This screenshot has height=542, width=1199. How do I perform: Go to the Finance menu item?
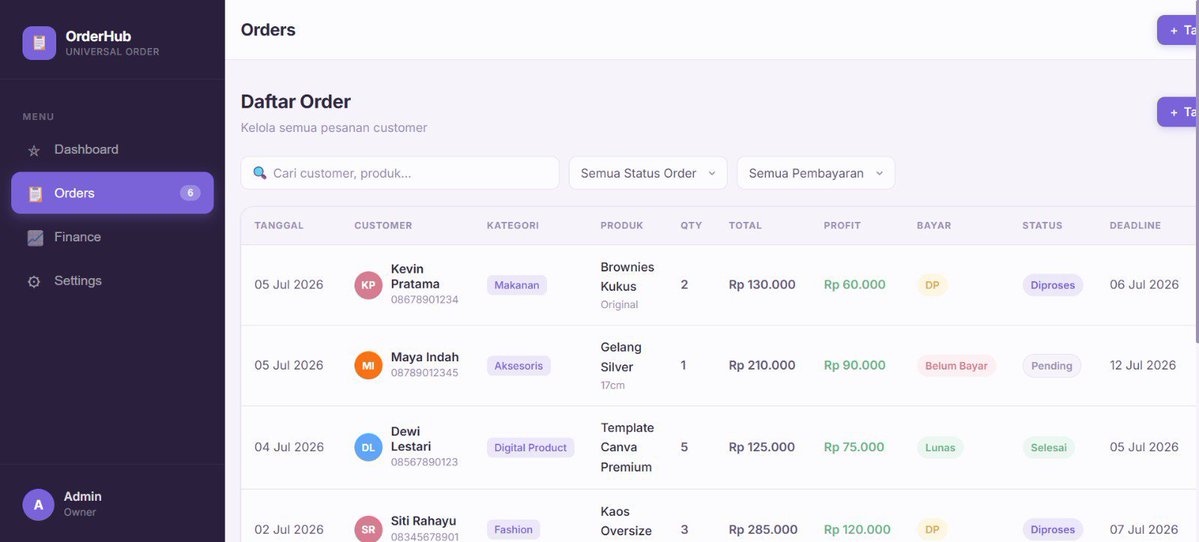[x=112, y=237]
